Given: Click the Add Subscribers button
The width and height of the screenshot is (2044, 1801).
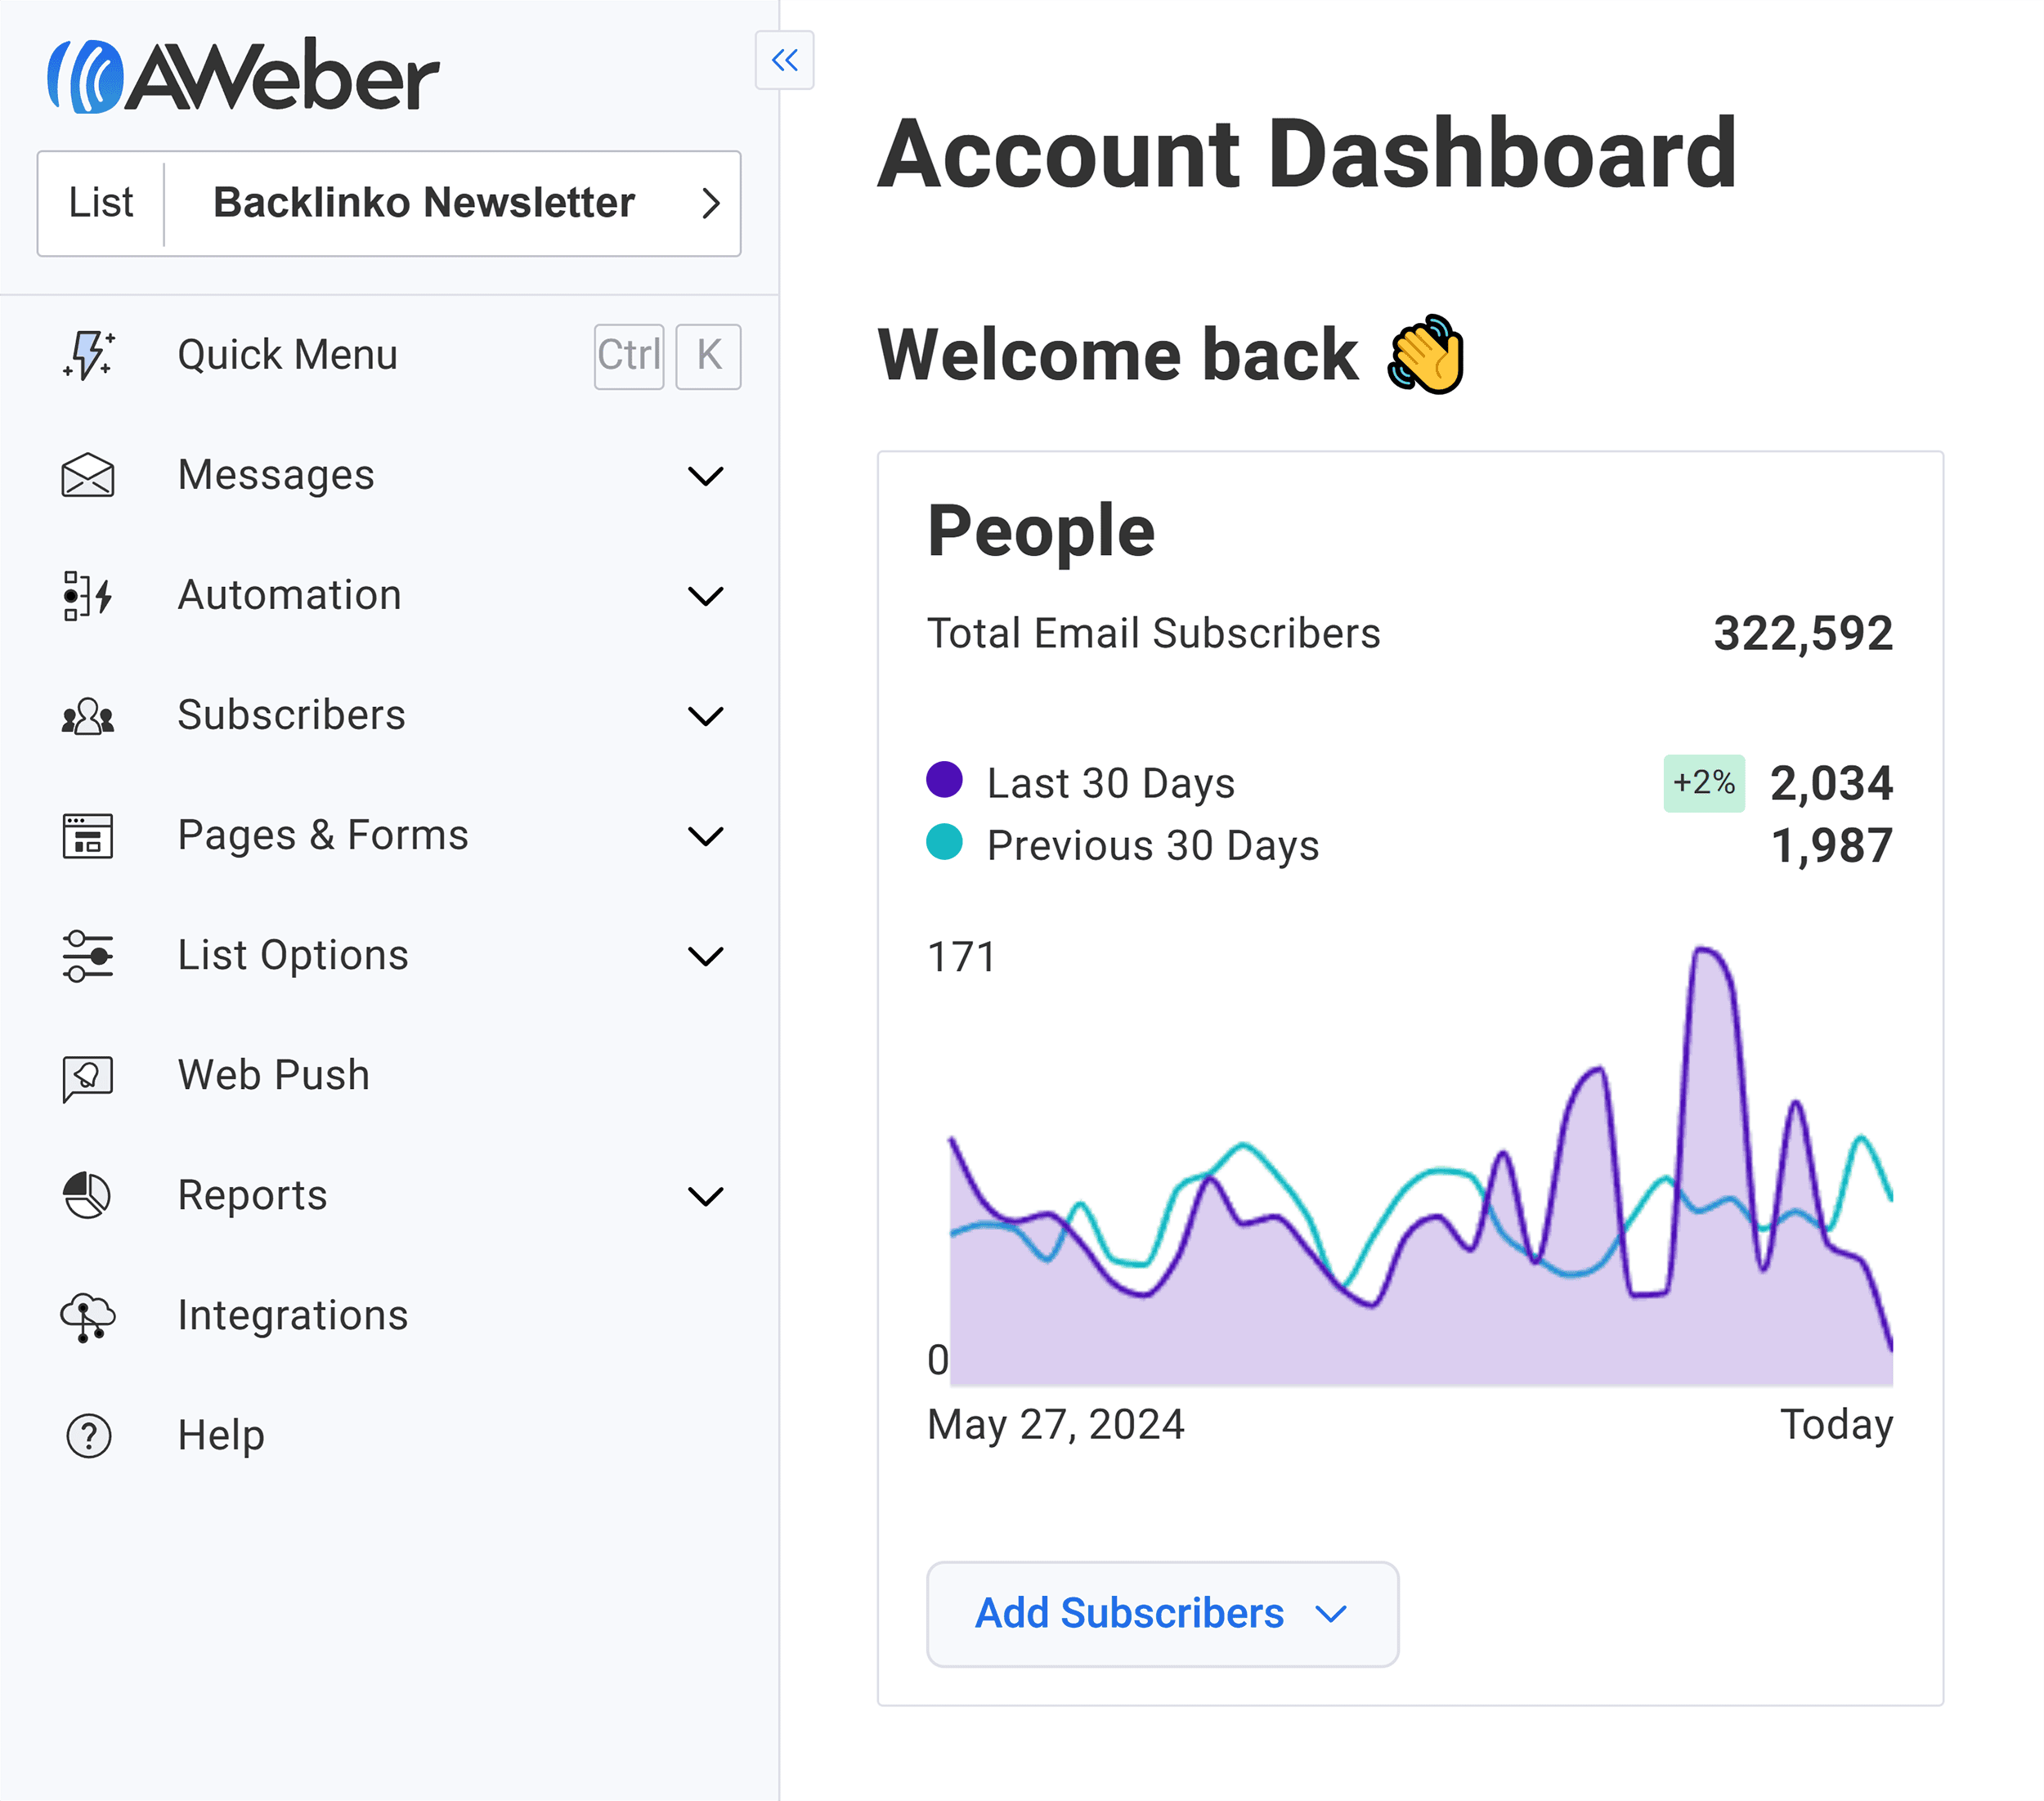Looking at the screenshot, I should tap(1128, 1613).
